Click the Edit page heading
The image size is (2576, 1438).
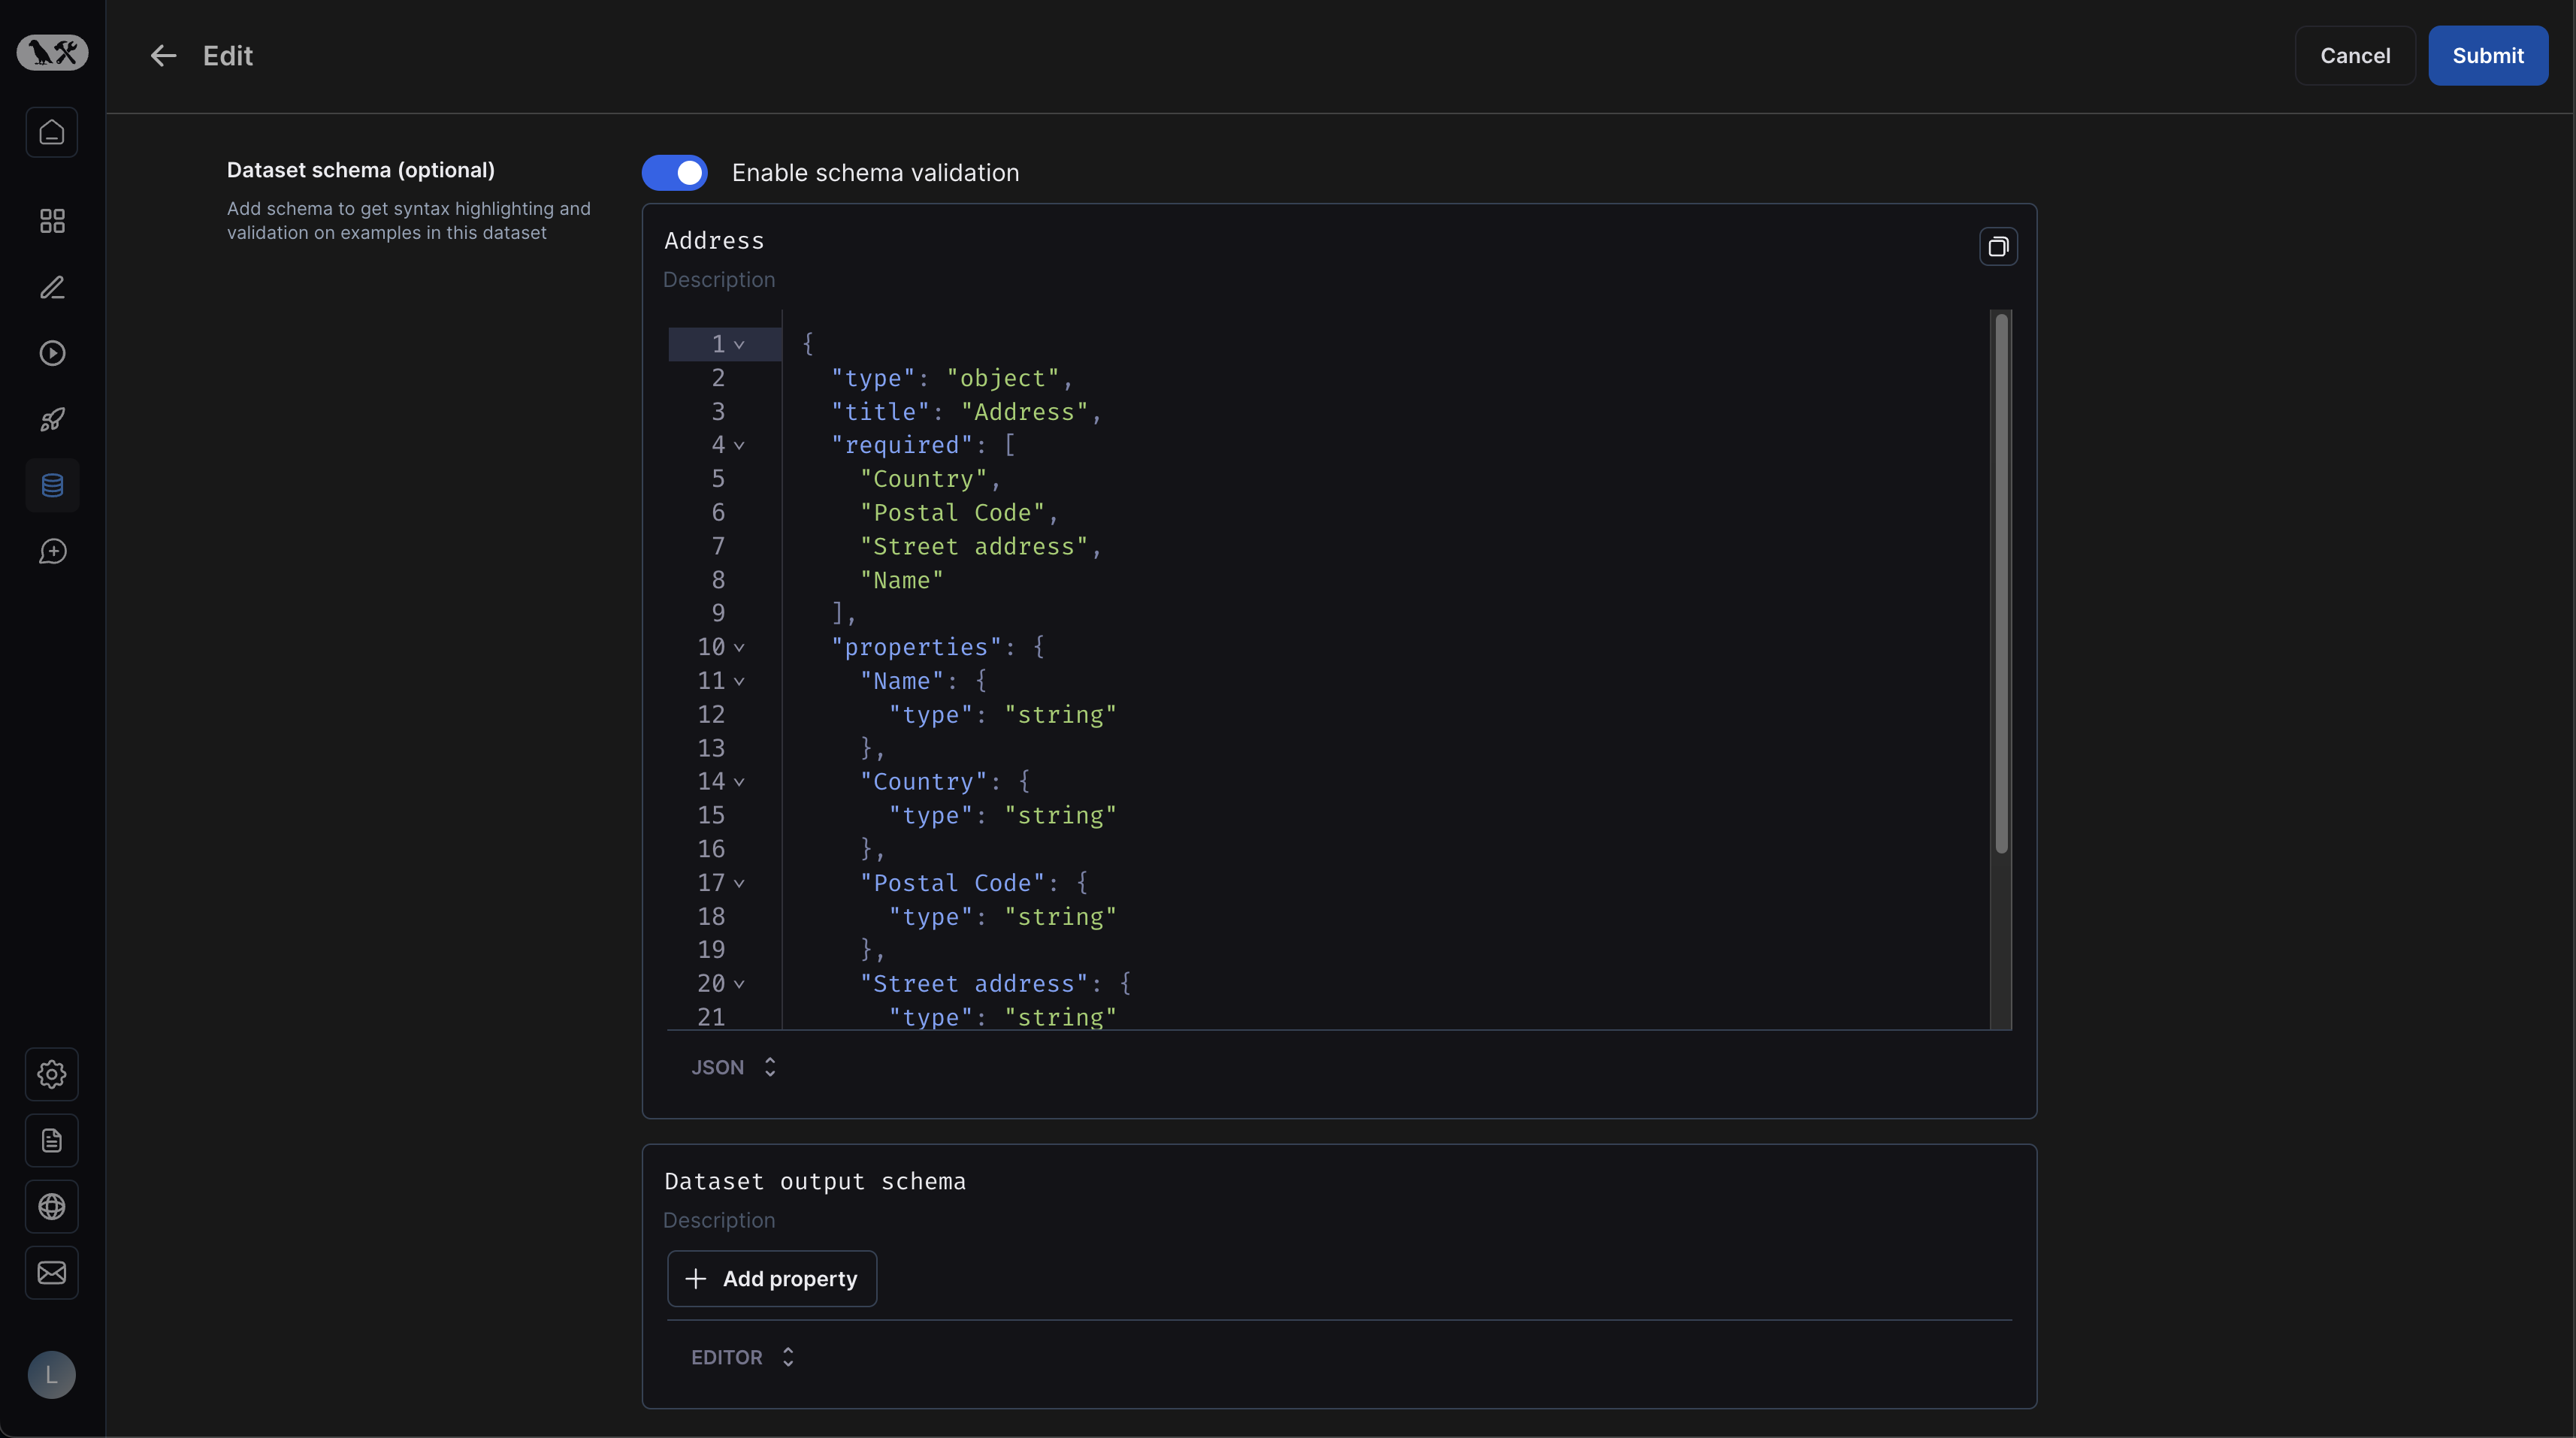click(228, 56)
